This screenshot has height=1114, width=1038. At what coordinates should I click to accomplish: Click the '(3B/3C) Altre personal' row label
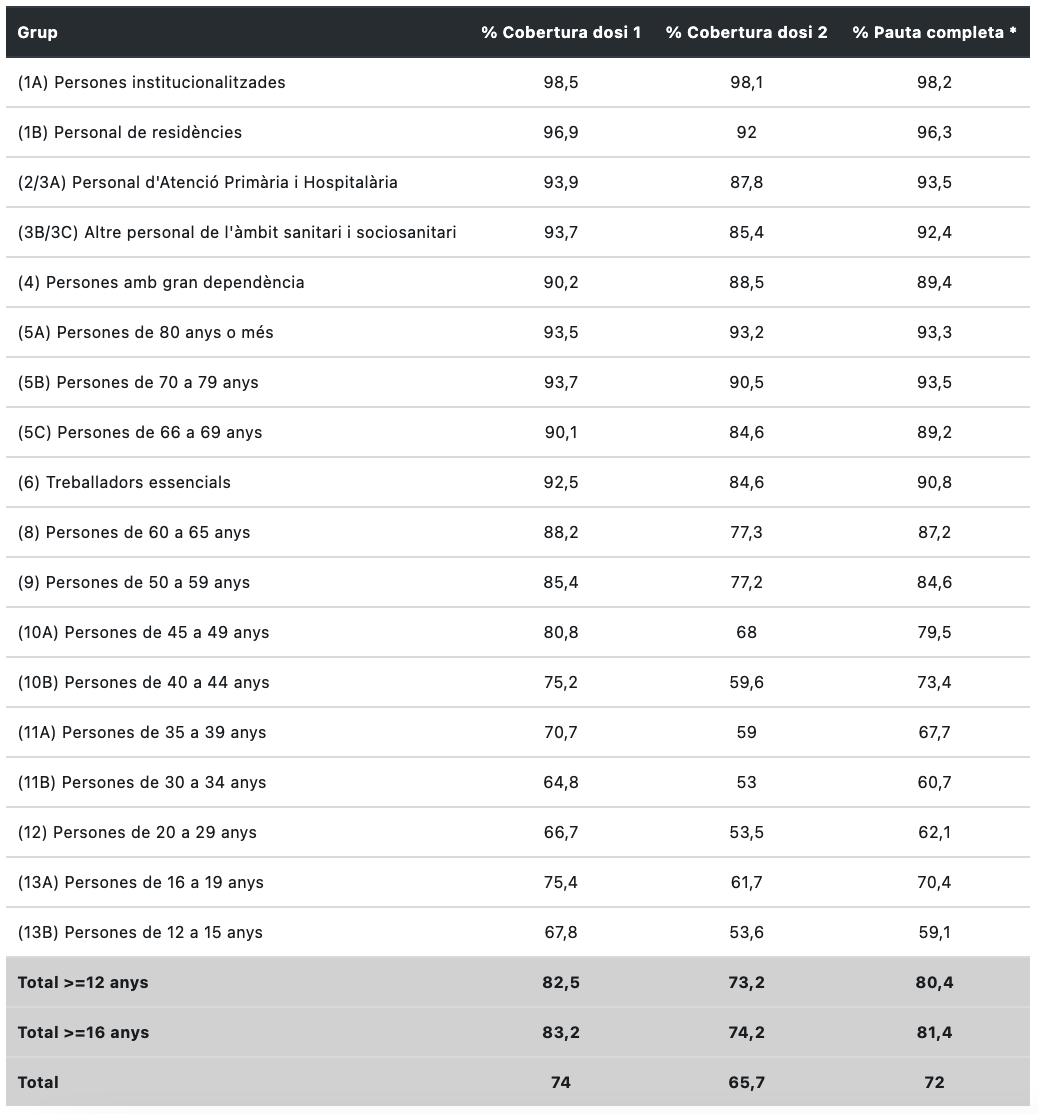click(x=237, y=233)
